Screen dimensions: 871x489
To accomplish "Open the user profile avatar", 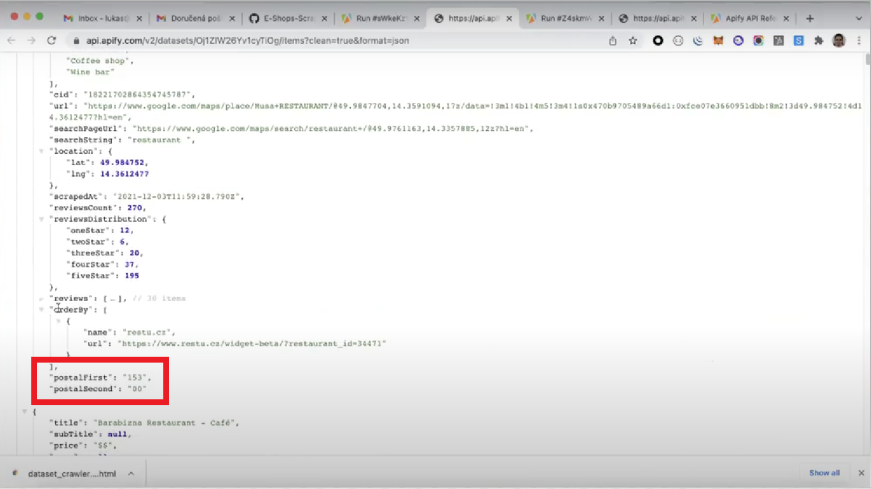I will coord(839,41).
